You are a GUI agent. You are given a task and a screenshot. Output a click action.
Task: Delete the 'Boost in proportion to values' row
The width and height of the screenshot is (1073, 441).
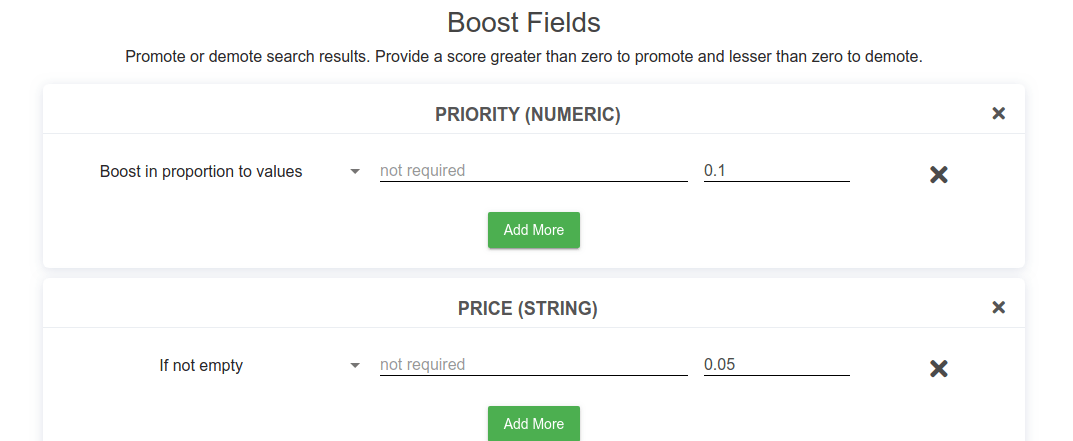[x=938, y=175]
